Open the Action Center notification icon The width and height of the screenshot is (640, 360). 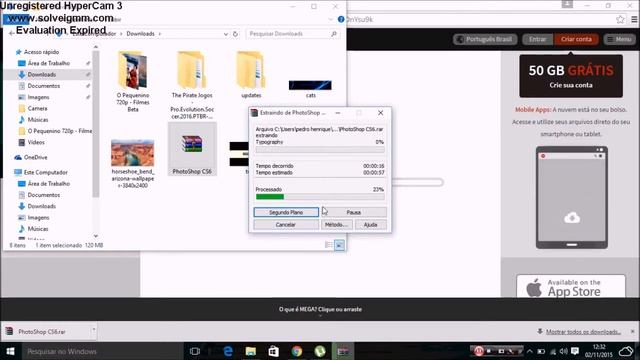[575, 351]
